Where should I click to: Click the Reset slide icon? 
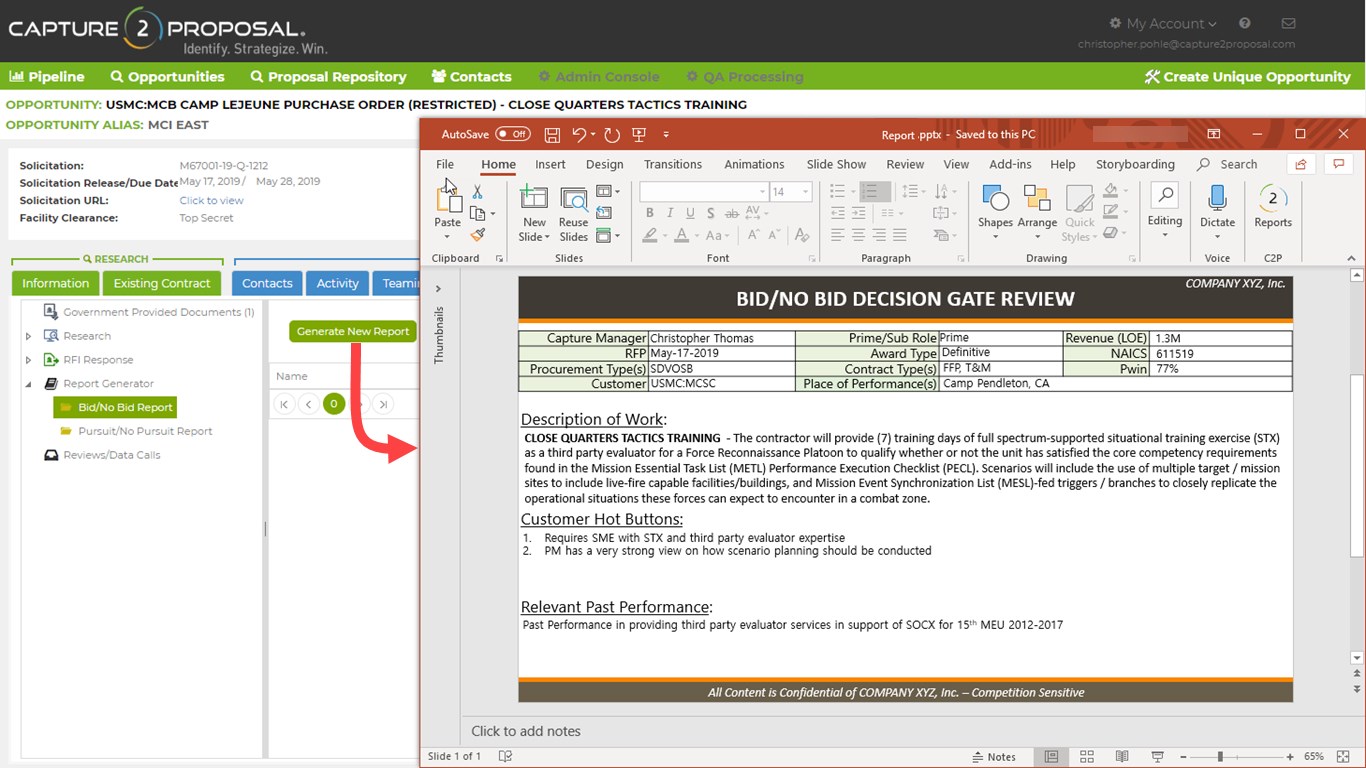pos(604,213)
